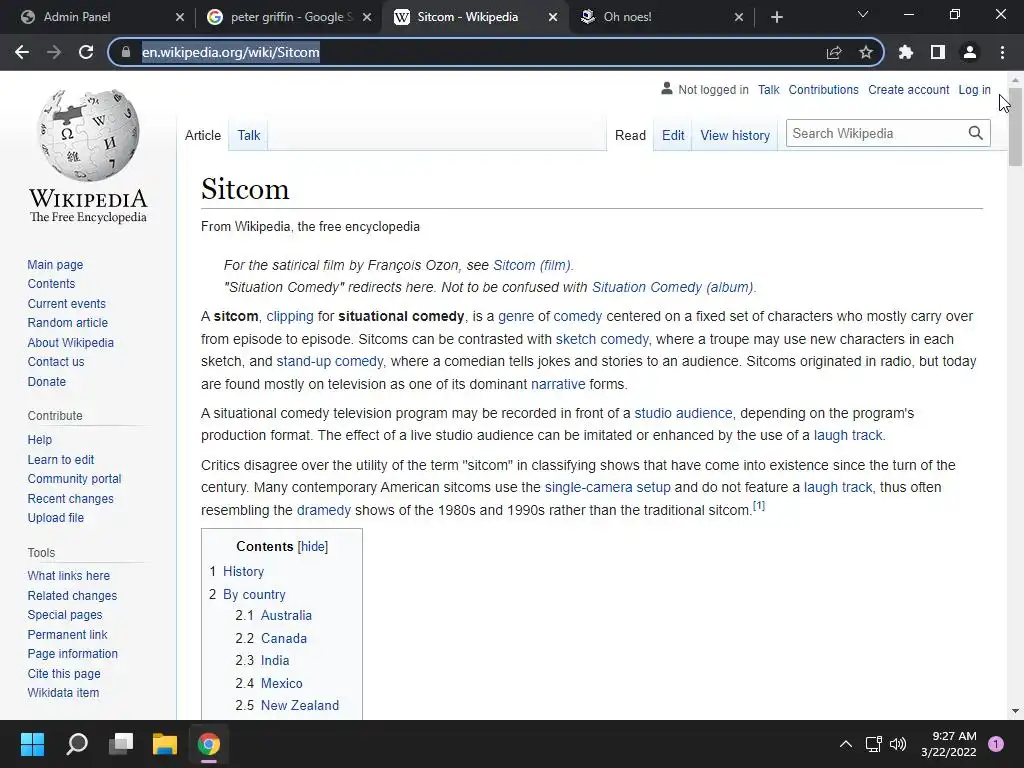Open the dramedy link
This screenshot has height=768, width=1024.
[x=323, y=510]
